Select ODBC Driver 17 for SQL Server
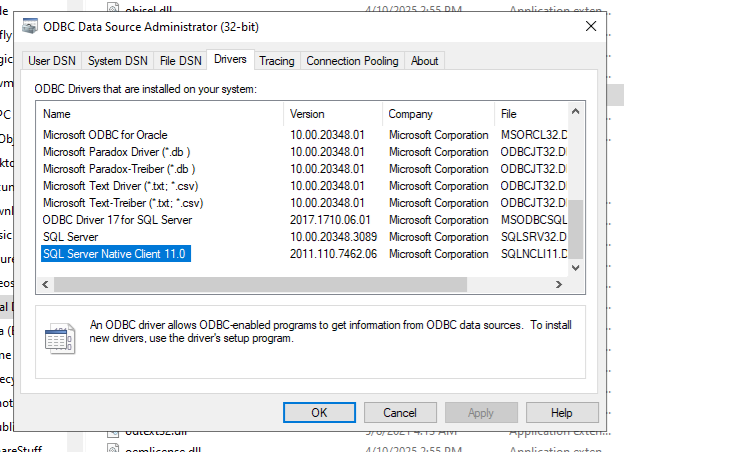The height and width of the screenshot is (476, 734). (117, 220)
